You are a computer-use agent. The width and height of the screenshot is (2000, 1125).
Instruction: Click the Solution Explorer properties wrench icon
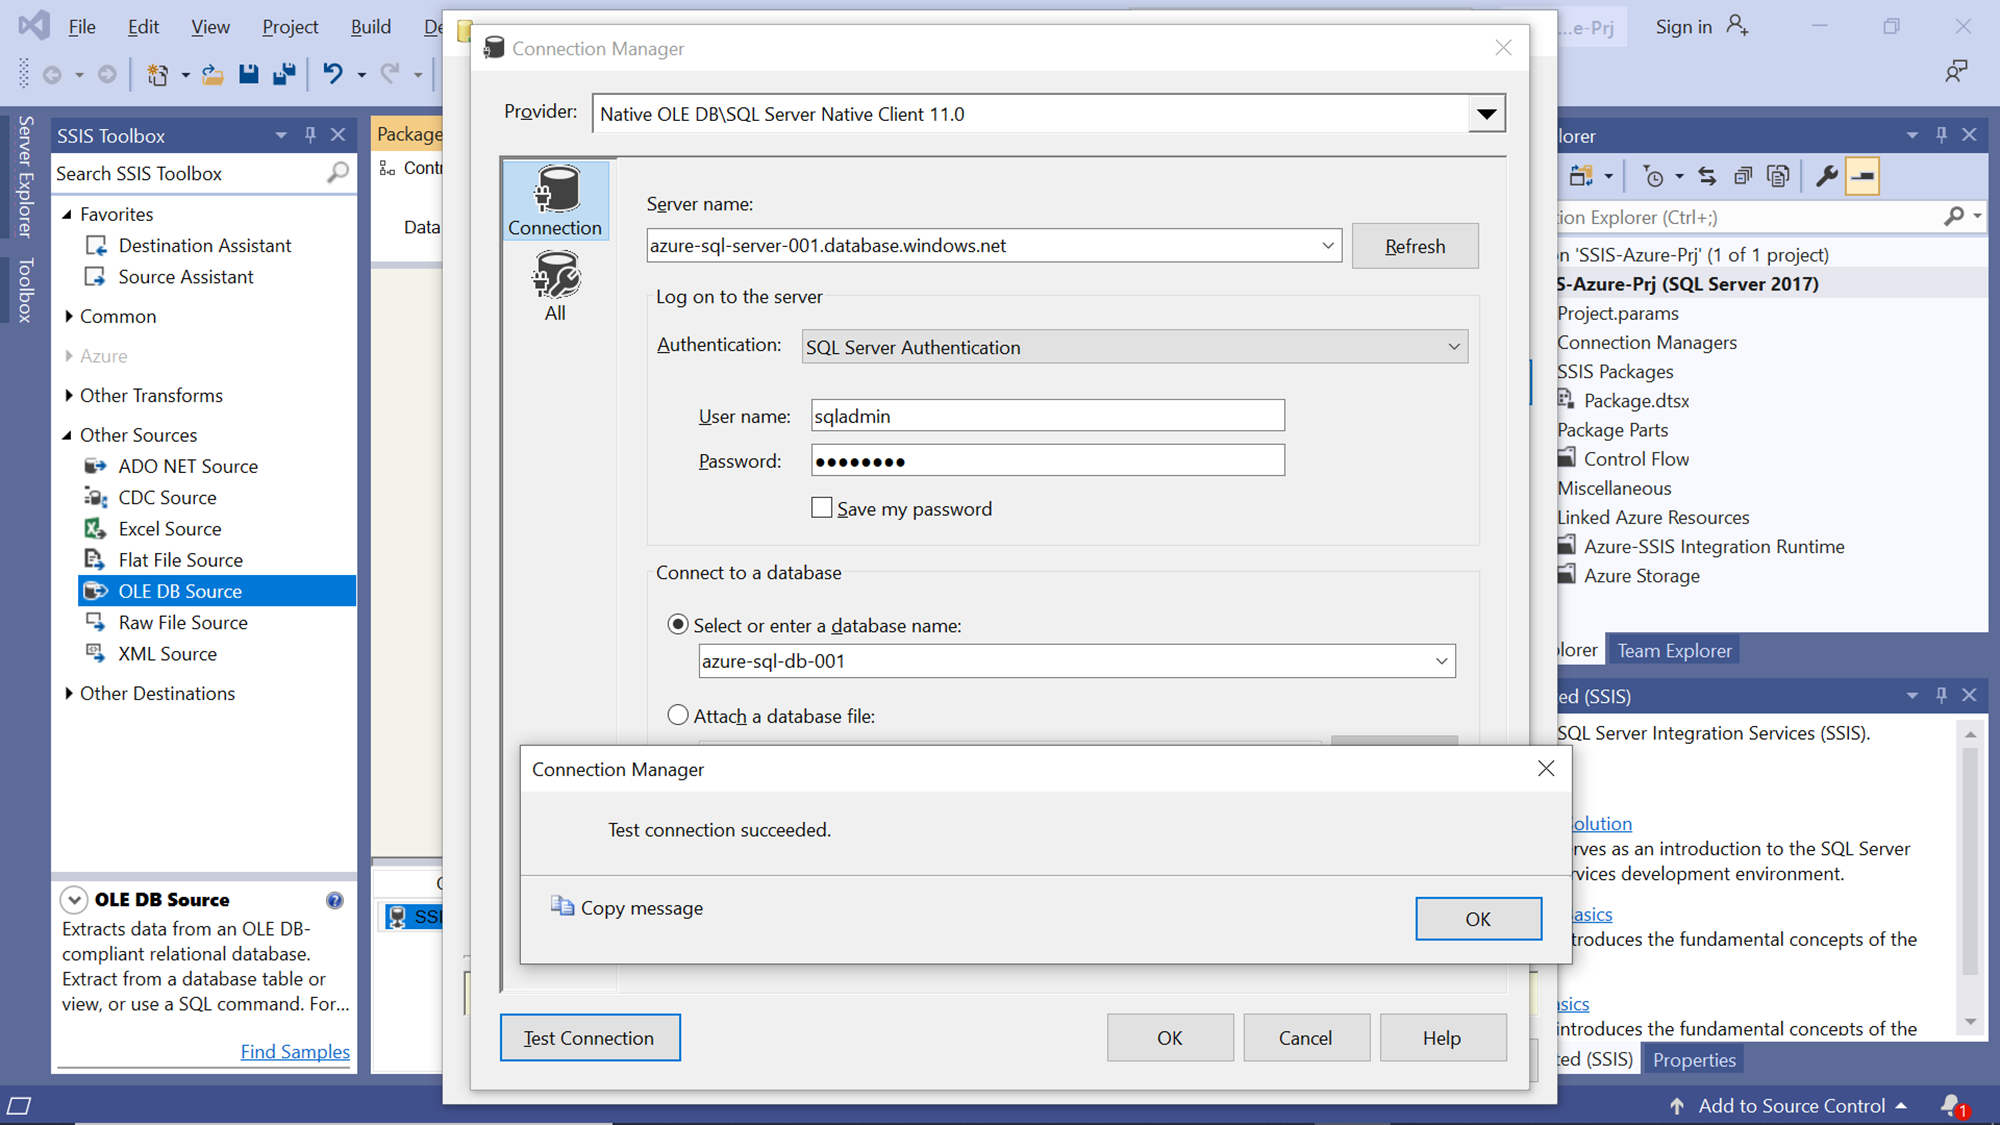click(1826, 177)
